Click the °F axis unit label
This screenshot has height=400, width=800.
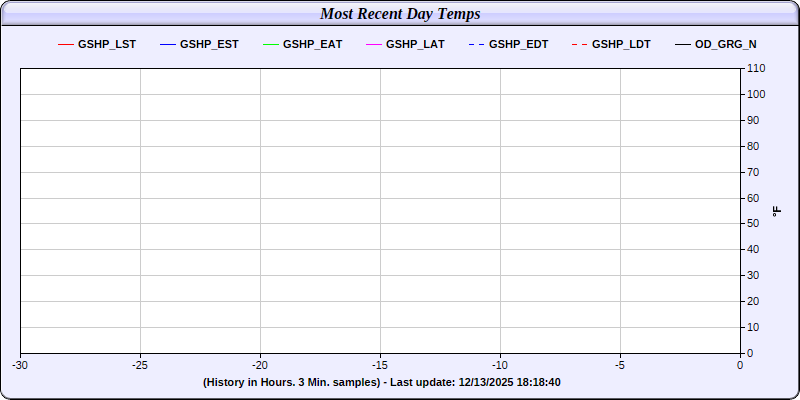click(777, 211)
